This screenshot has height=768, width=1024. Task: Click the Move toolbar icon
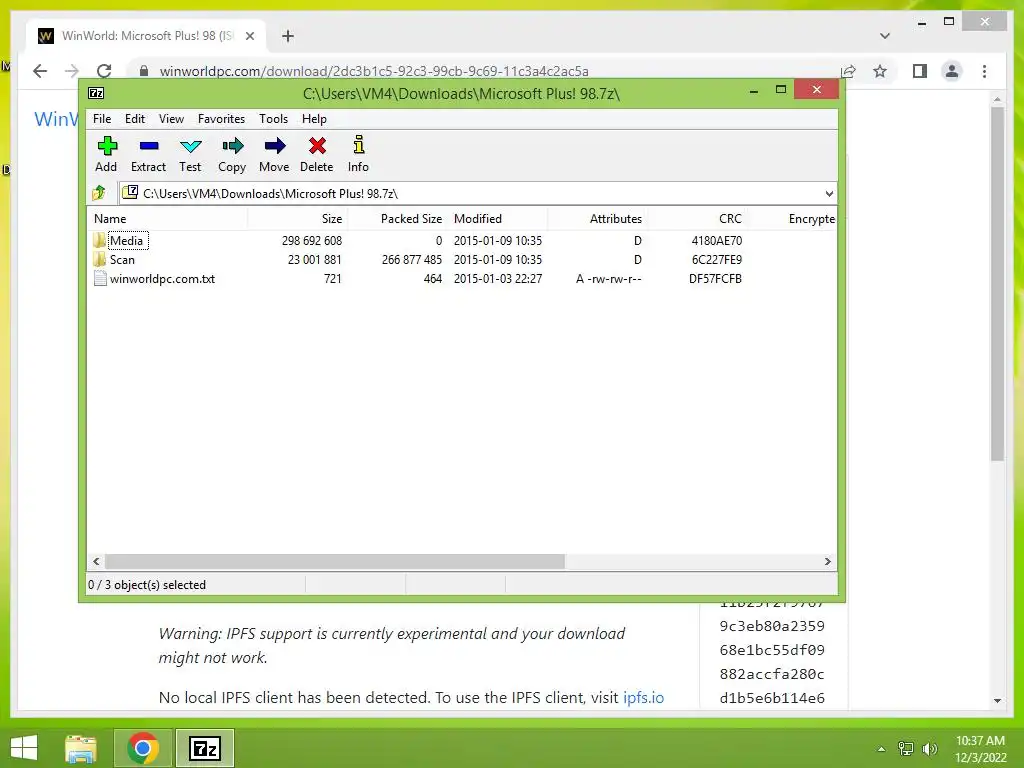tap(274, 146)
